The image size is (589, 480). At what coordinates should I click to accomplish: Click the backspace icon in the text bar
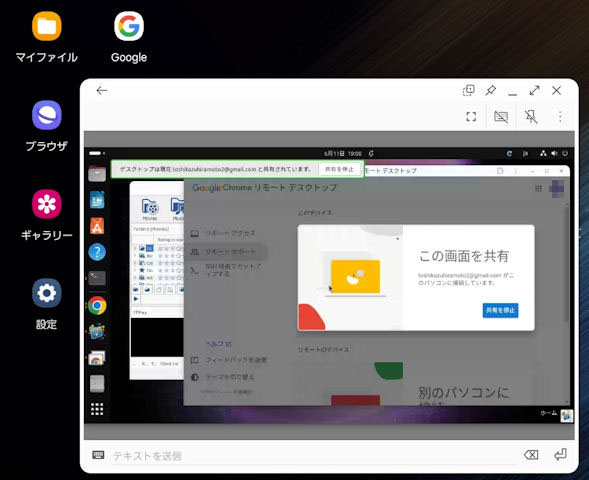coord(531,455)
